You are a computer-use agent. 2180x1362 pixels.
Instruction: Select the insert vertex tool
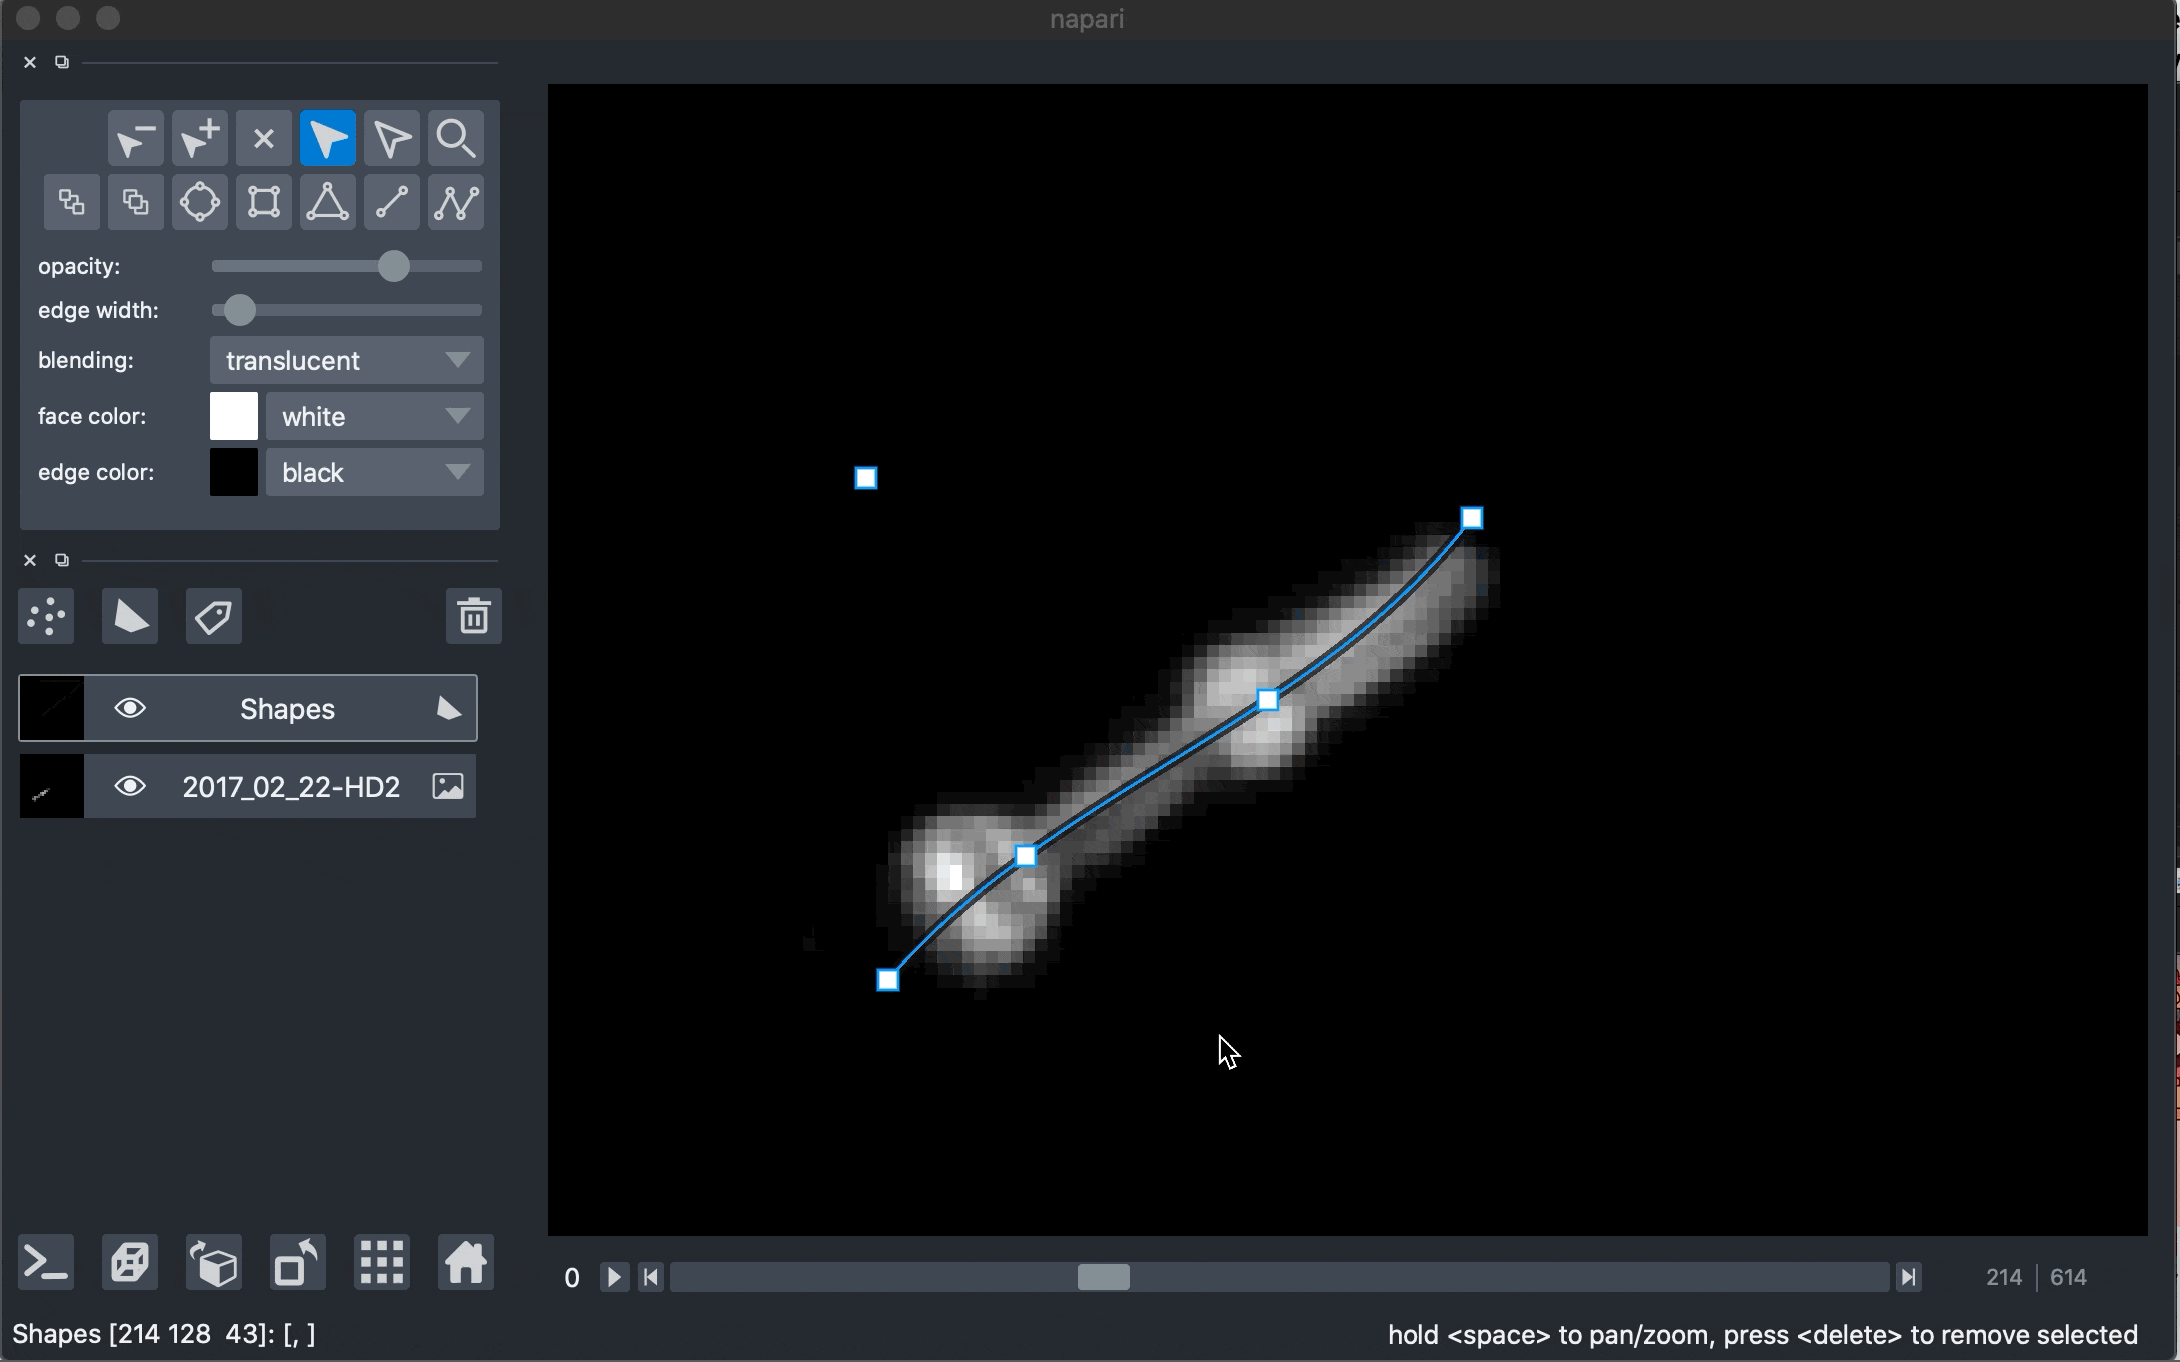tap(199, 138)
